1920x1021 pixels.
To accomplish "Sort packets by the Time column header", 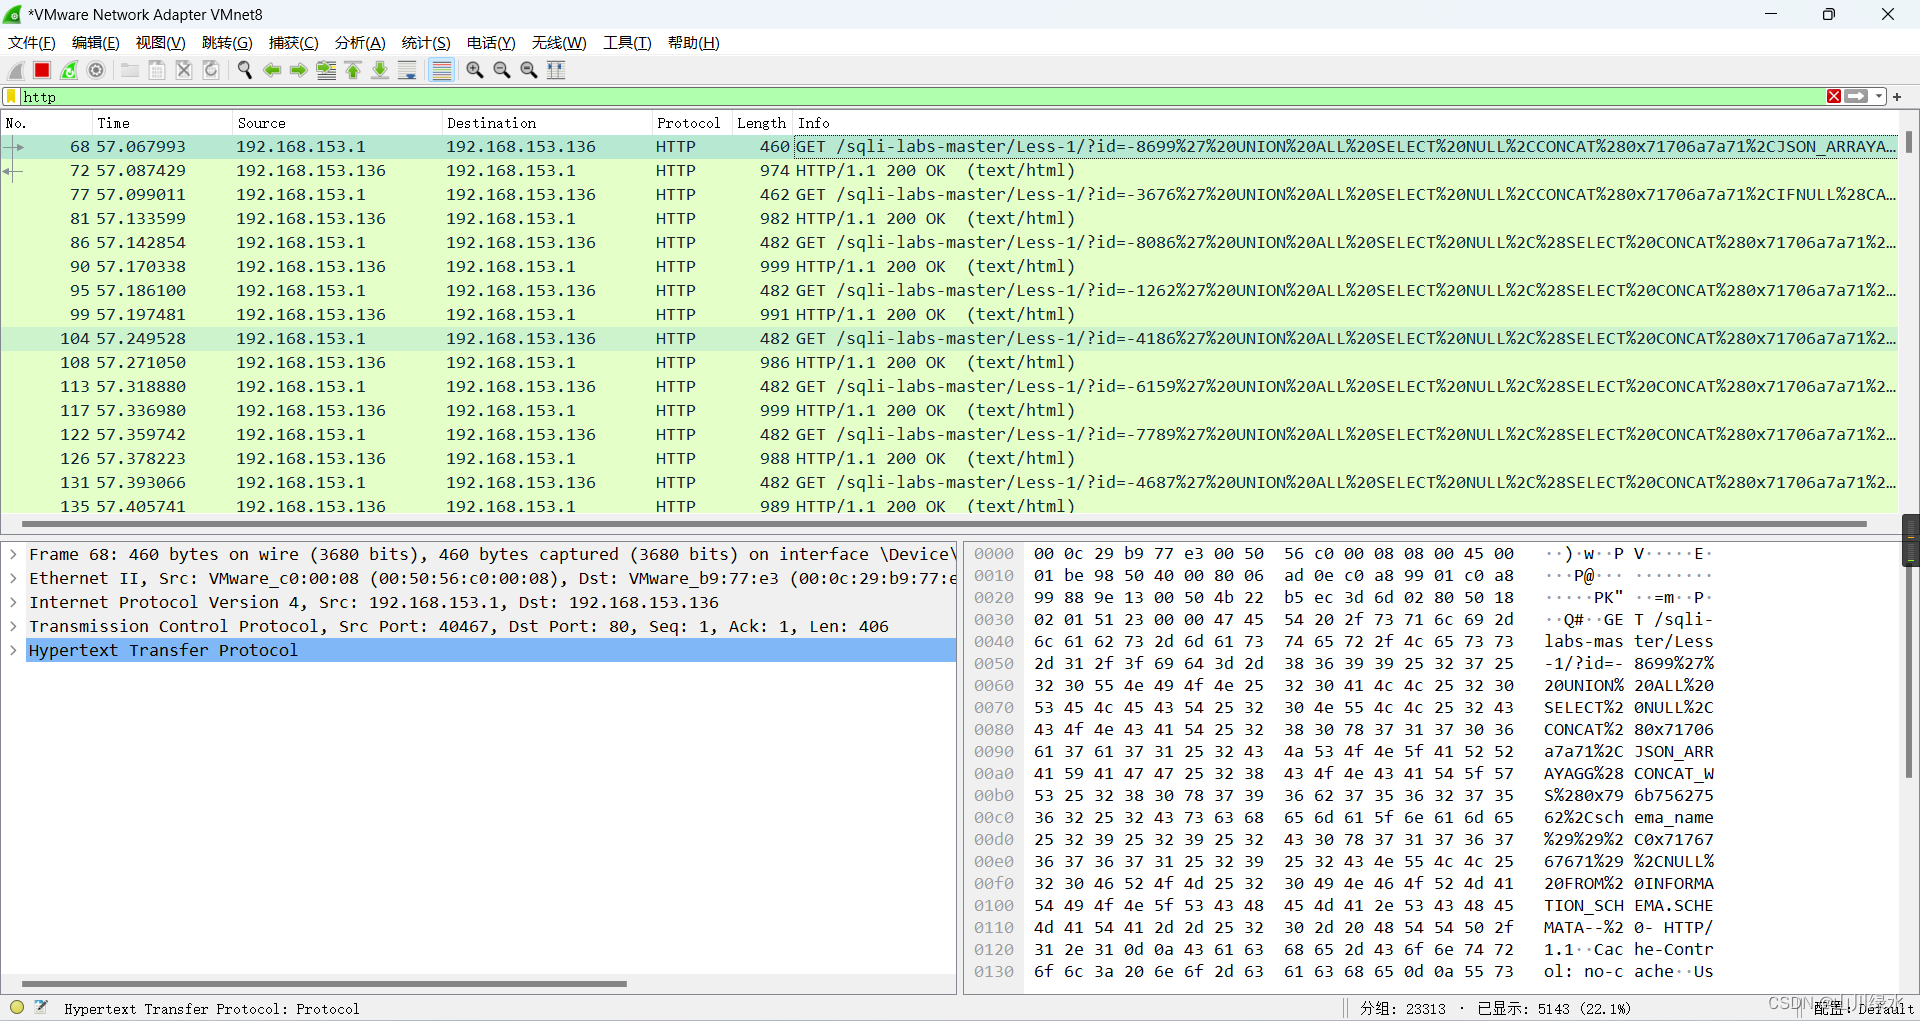I will coord(162,123).
